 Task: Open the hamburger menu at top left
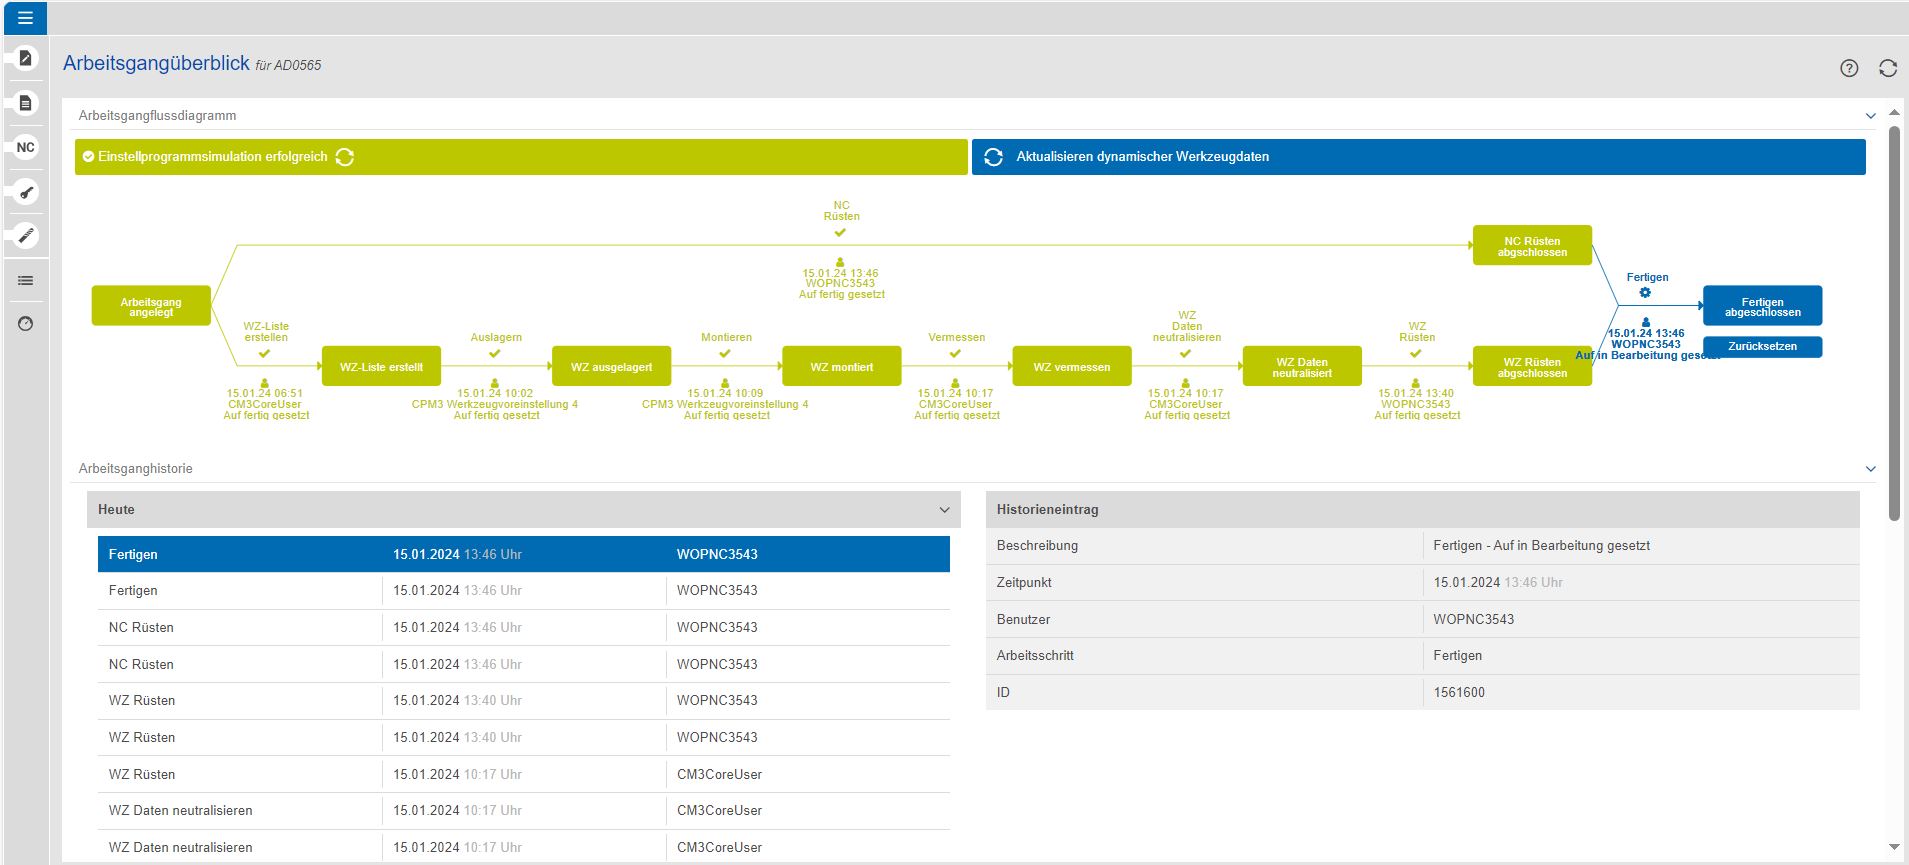[25, 18]
